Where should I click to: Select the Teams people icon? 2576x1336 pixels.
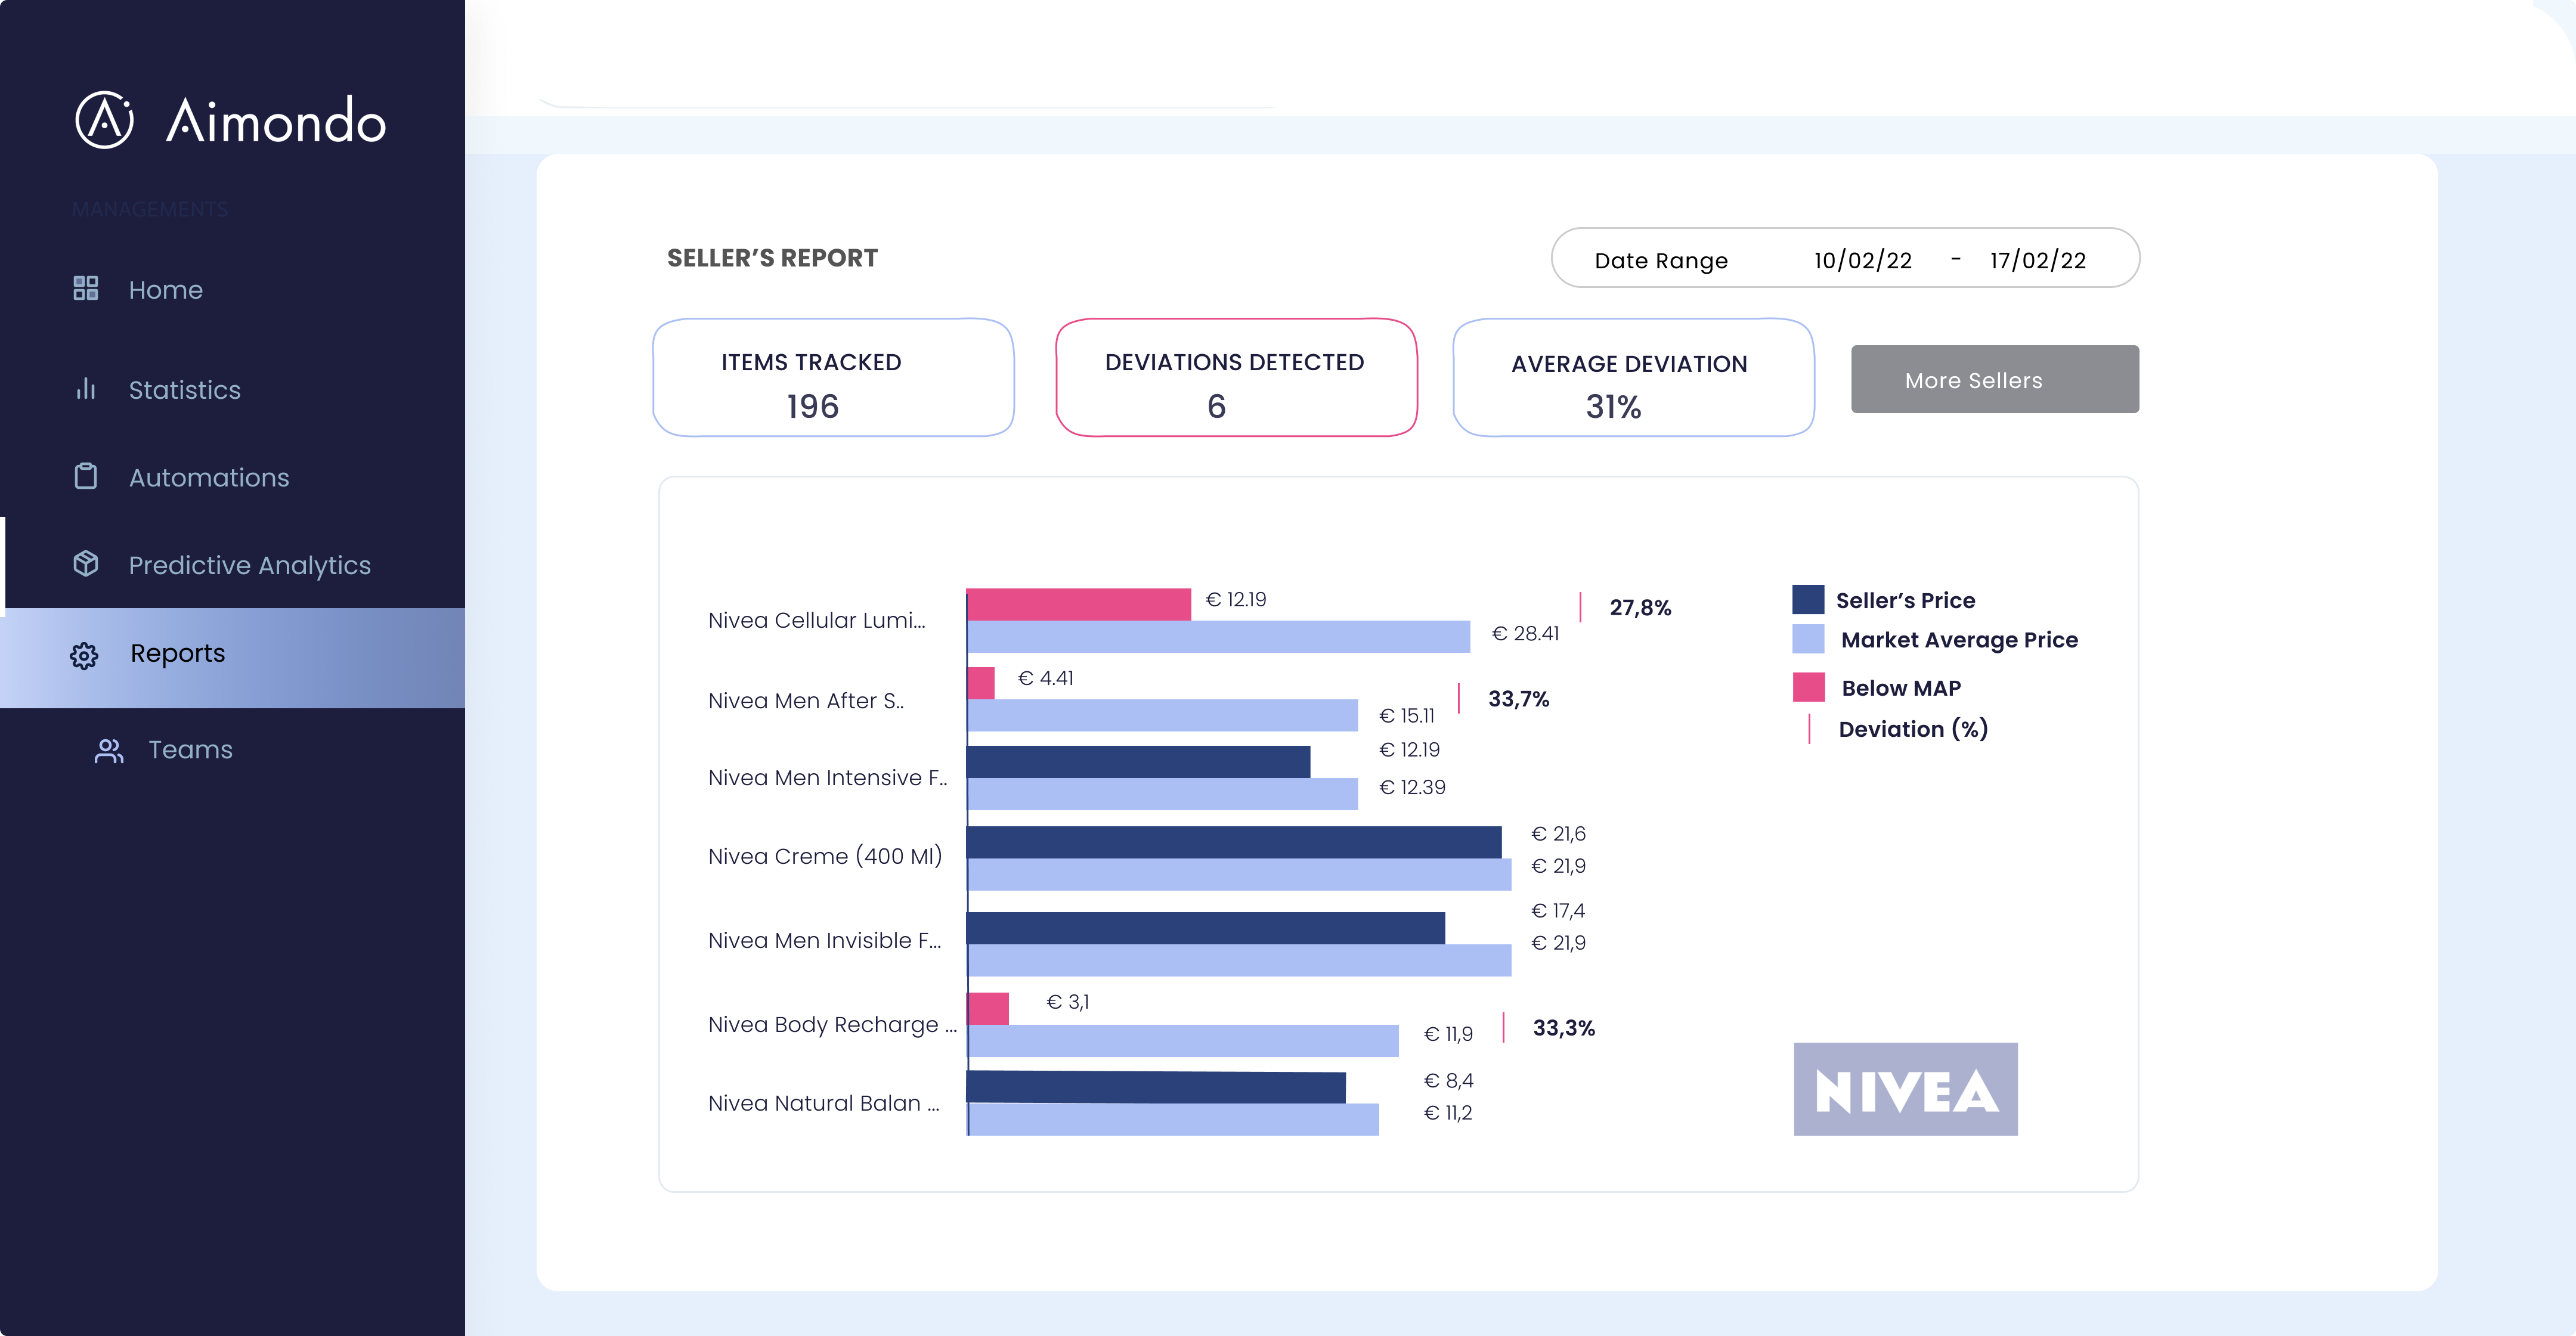pos(110,749)
